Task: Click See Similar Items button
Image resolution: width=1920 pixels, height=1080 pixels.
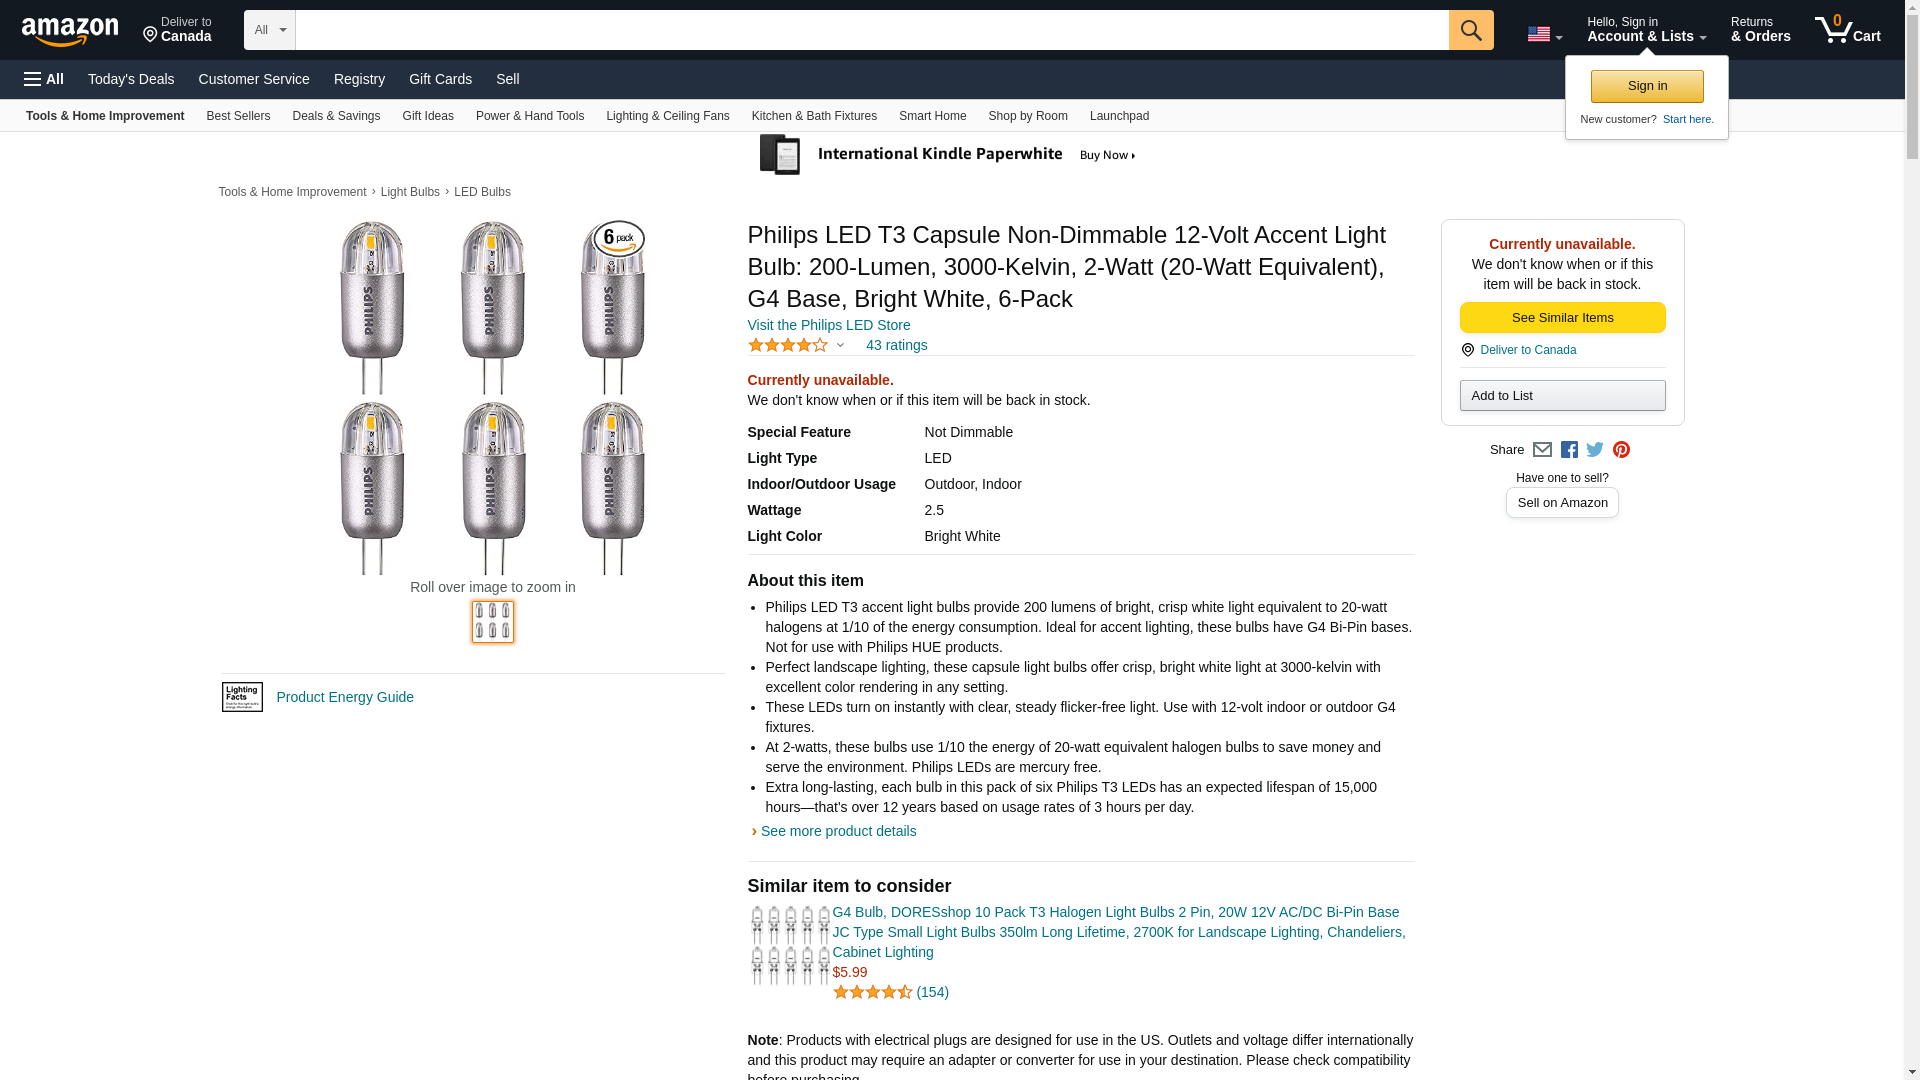Action: click(x=1562, y=318)
